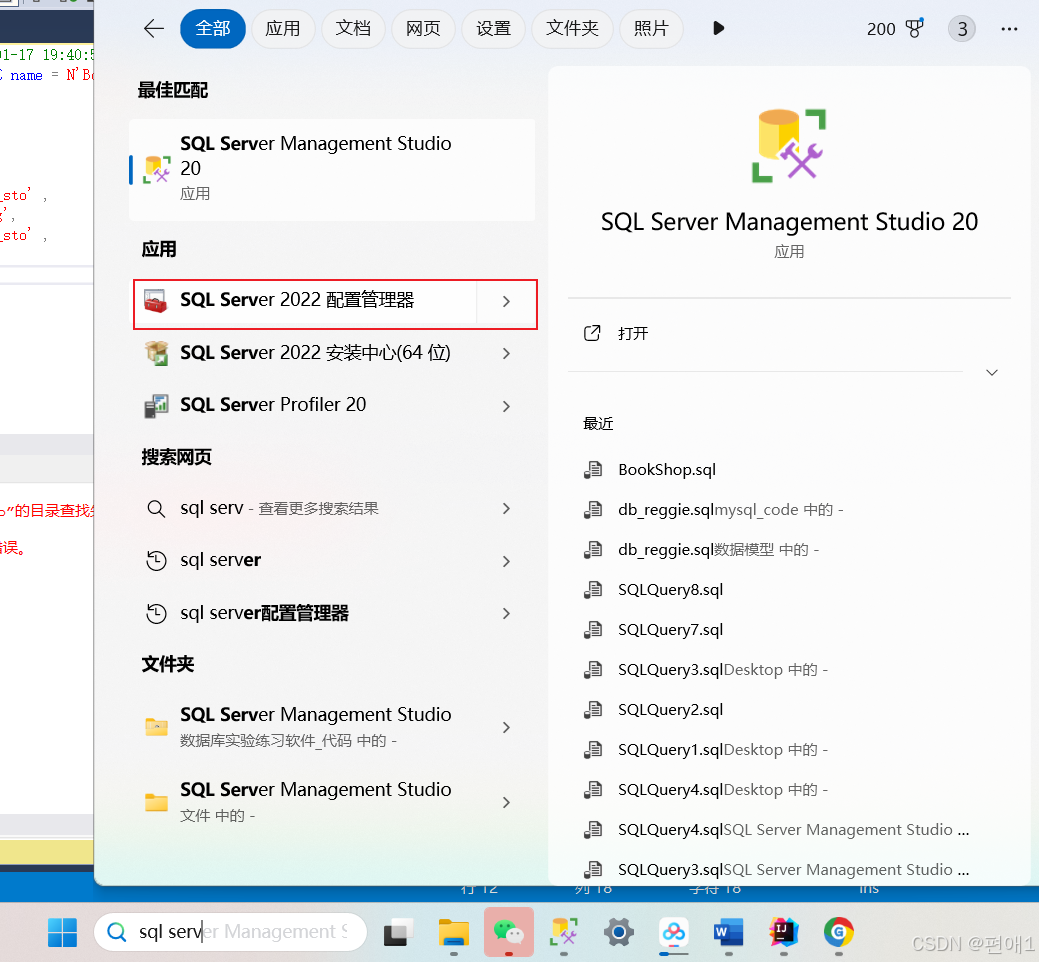The image size is (1039, 962).
Task: Open SQL Server Profiler 20 result
Action: click(x=305, y=405)
